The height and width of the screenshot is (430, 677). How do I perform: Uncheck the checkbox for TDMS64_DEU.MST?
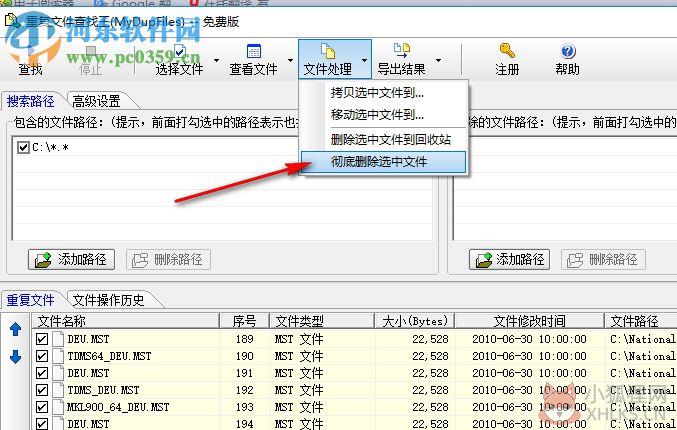tap(42, 356)
